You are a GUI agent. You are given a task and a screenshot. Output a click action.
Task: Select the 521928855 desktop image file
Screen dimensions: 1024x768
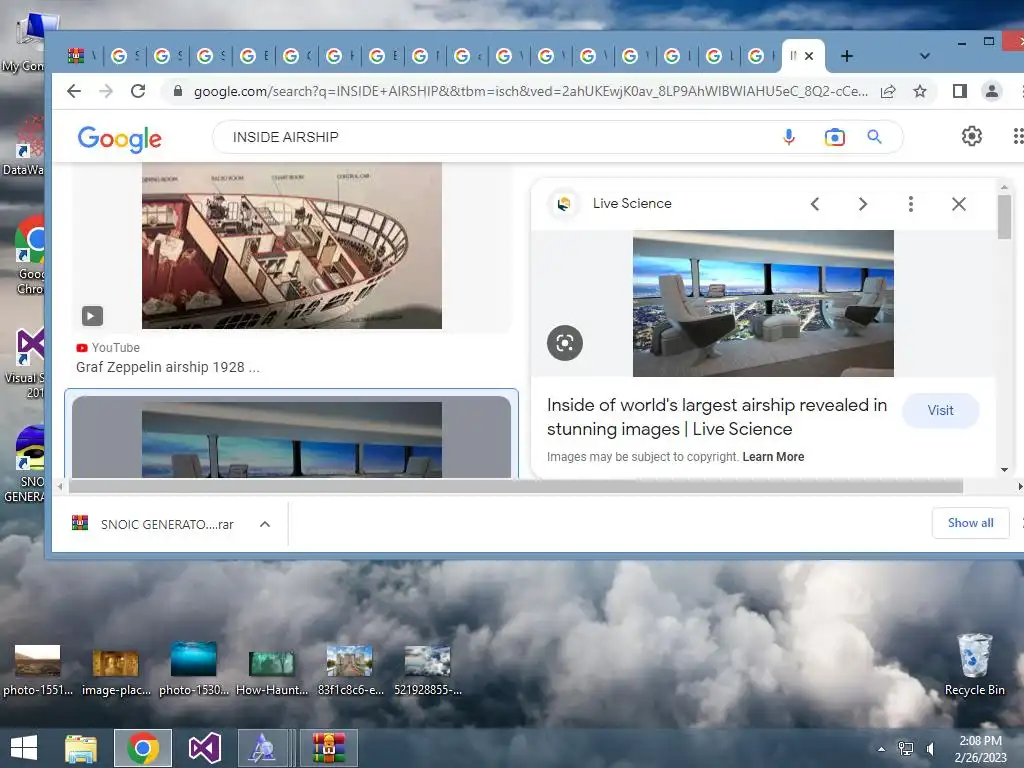click(428, 671)
